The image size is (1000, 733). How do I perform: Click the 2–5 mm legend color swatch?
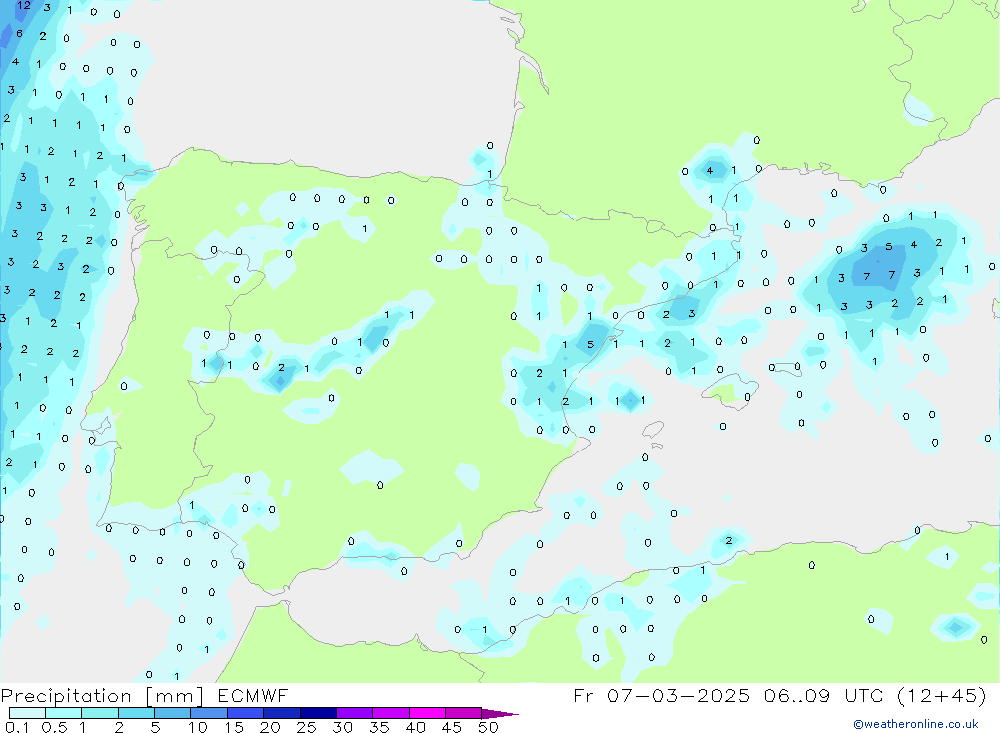tap(136, 713)
